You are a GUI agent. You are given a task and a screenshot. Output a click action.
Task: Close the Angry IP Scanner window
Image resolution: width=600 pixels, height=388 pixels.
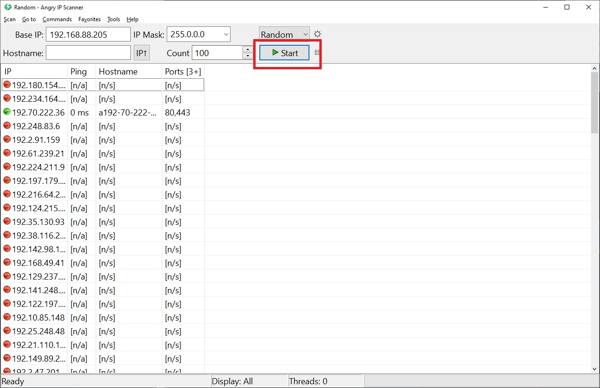tap(589, 7)
